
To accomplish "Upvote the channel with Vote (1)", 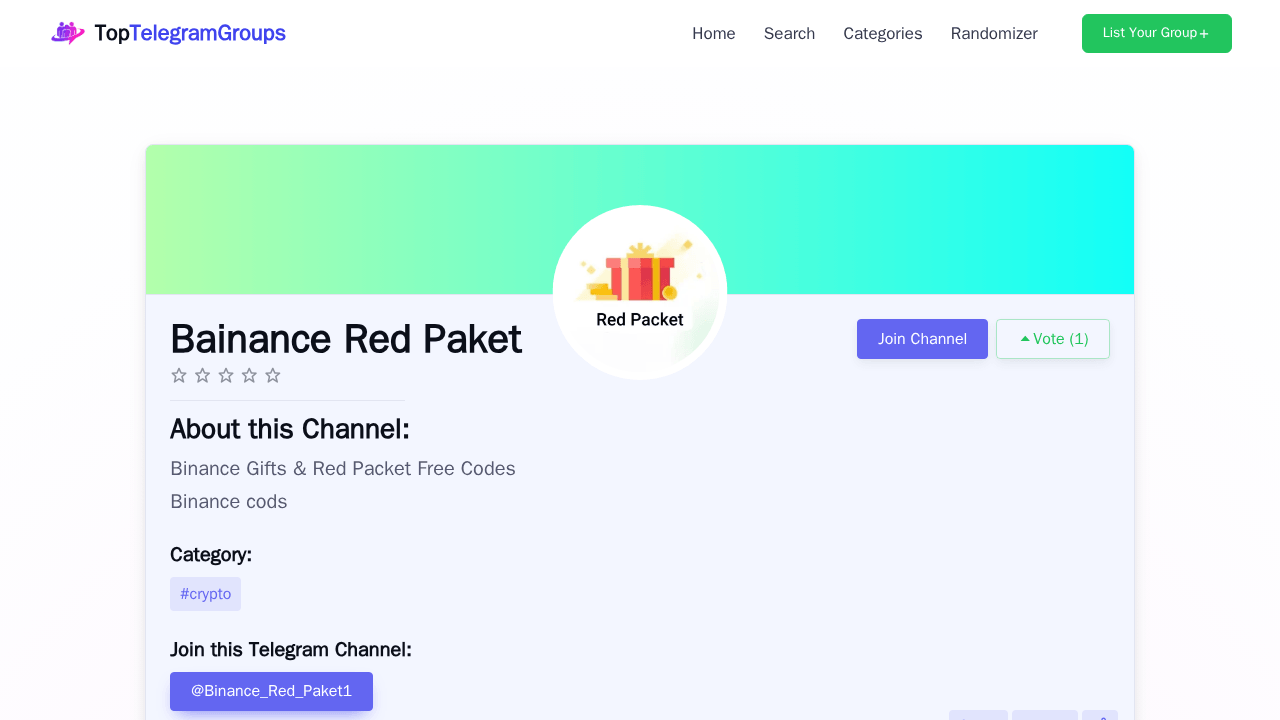I will point(1053,339).
